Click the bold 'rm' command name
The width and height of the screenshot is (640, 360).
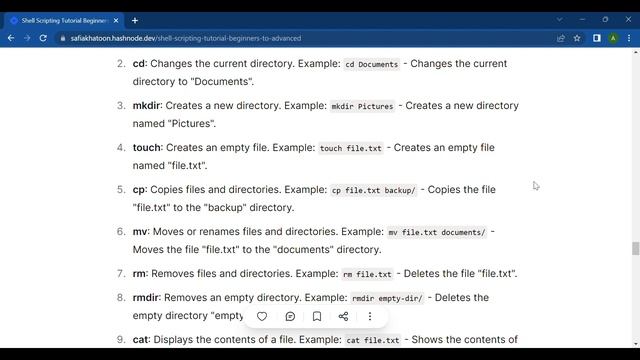point(139,274)
